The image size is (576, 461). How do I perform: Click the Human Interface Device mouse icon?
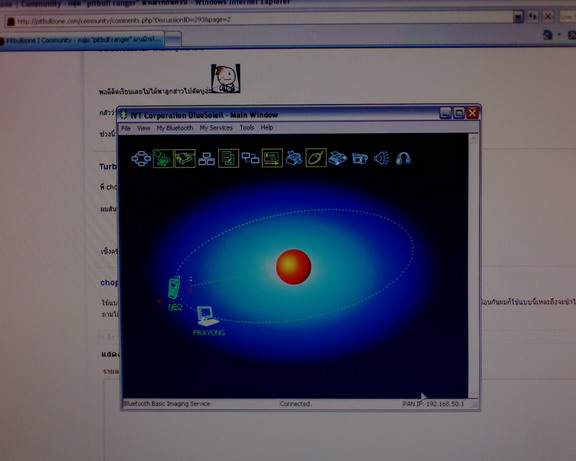(x=316, y=158)
